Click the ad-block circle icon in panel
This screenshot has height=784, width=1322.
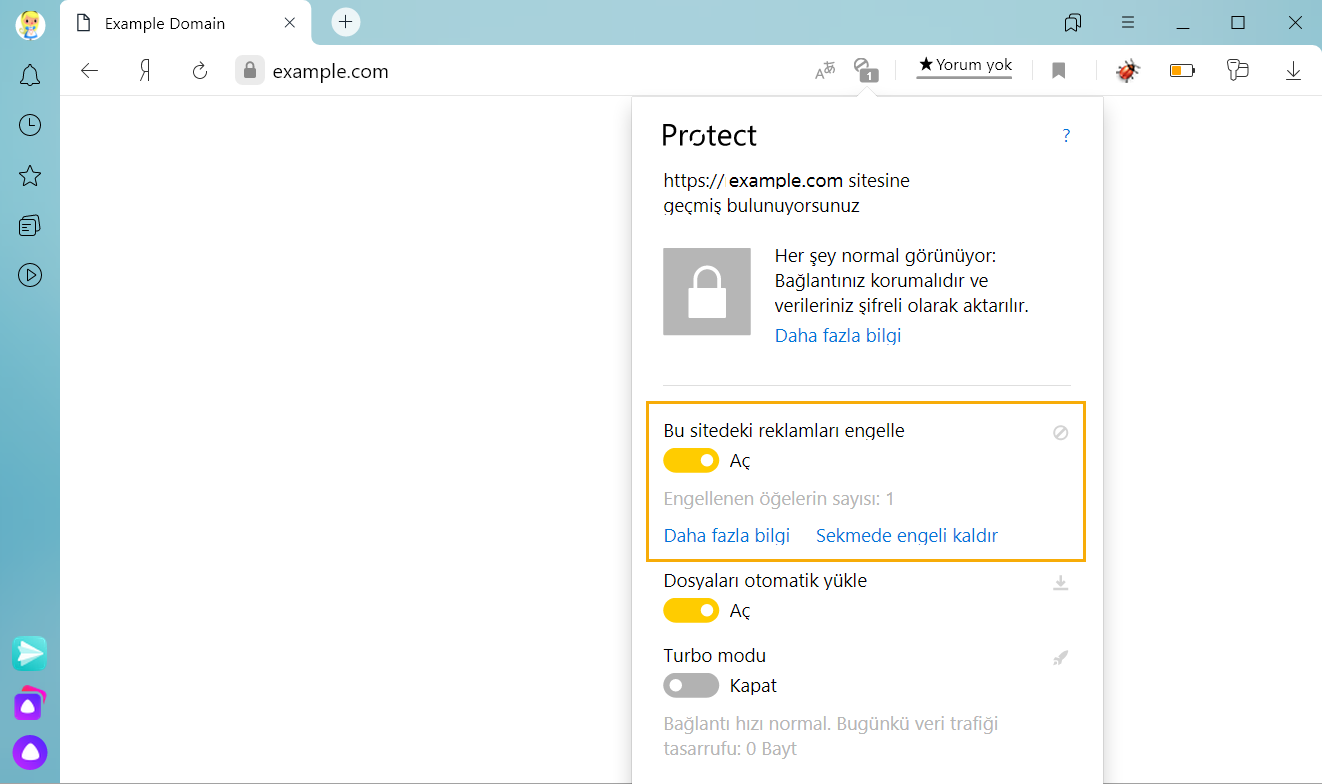tap(1061, 433)
